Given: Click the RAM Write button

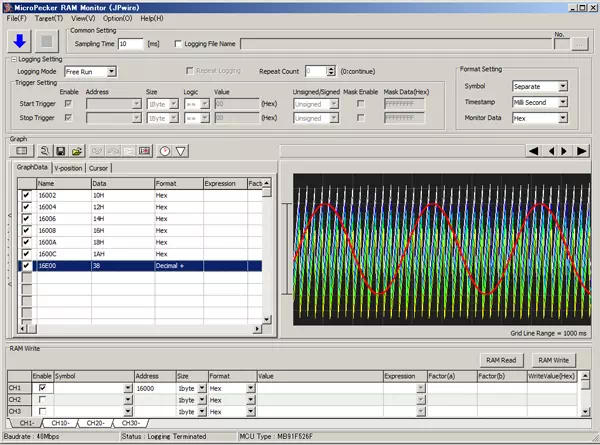Looking at the screenshot, I should click(552, 359).
